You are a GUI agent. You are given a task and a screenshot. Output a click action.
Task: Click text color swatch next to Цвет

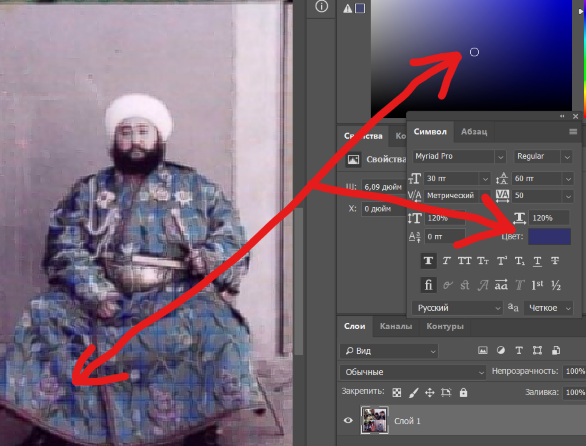pyautogui.click(x=549, y=237)
